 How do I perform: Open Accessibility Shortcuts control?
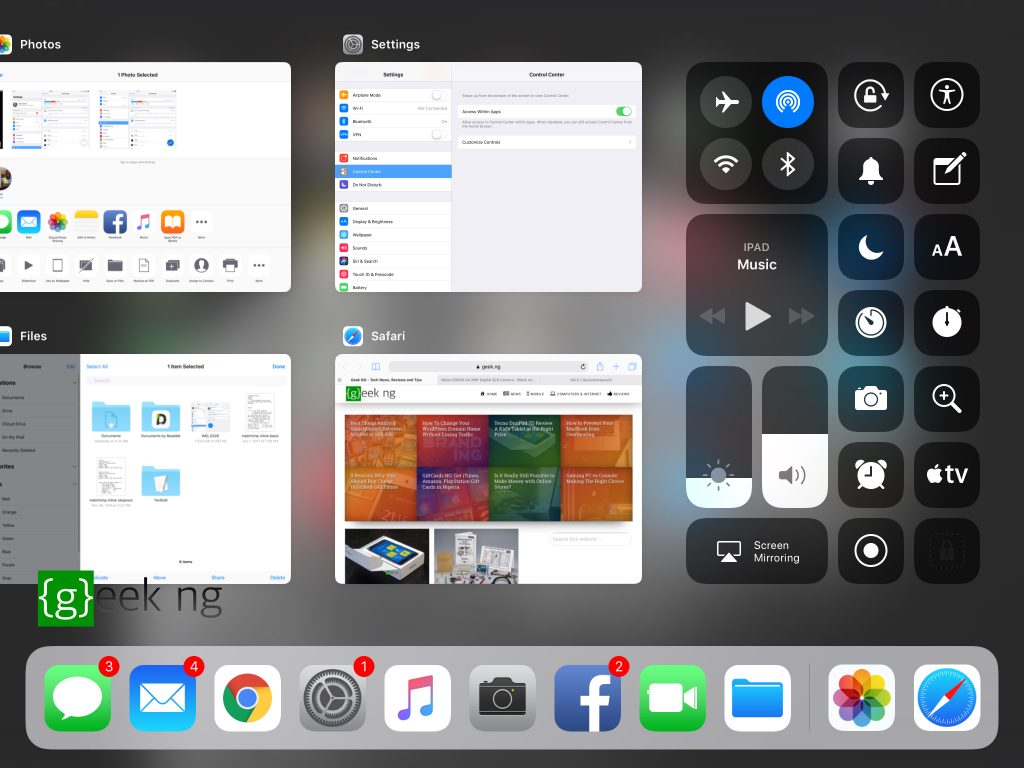pyautogui.click(x=946, y=95)
